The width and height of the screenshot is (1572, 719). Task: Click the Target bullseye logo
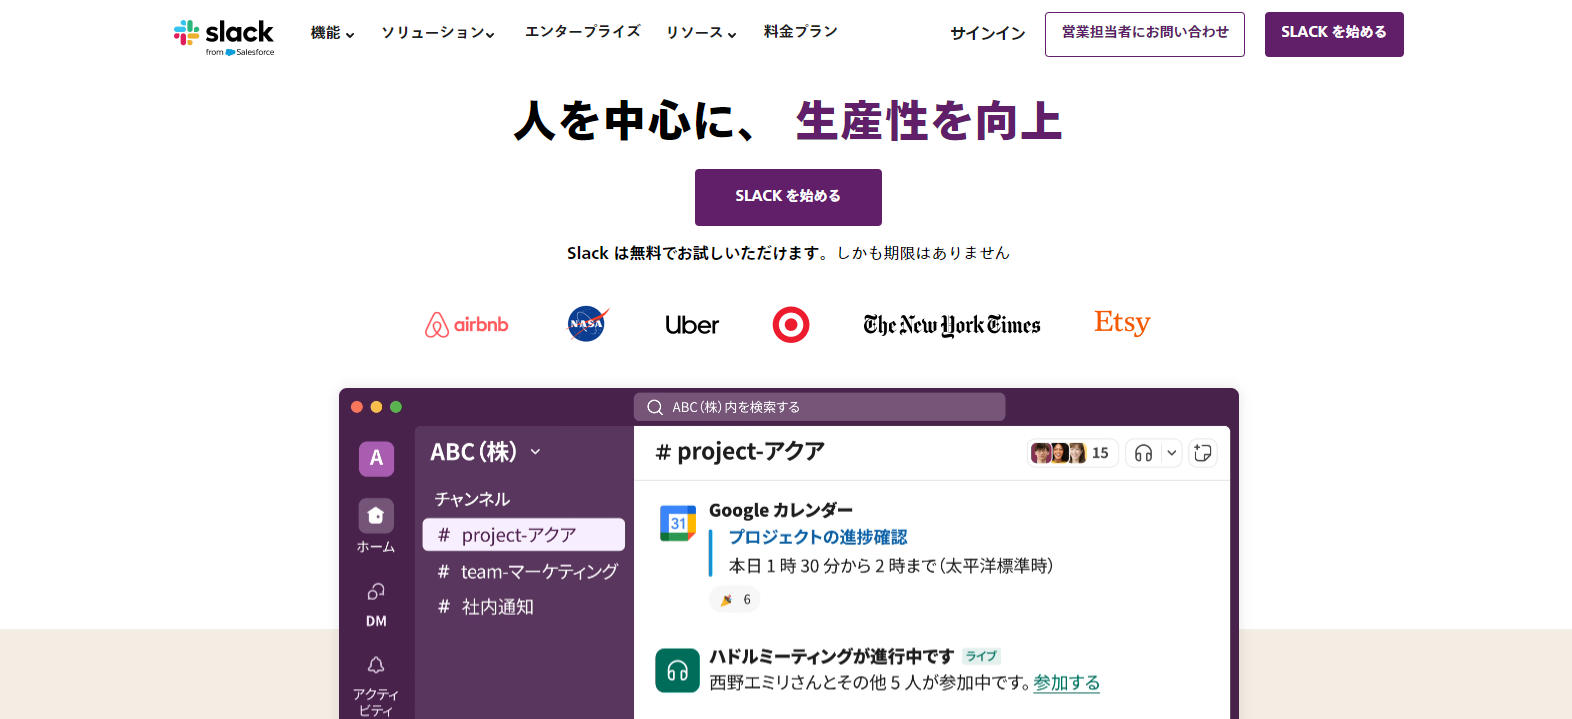[x=791, y=325]
